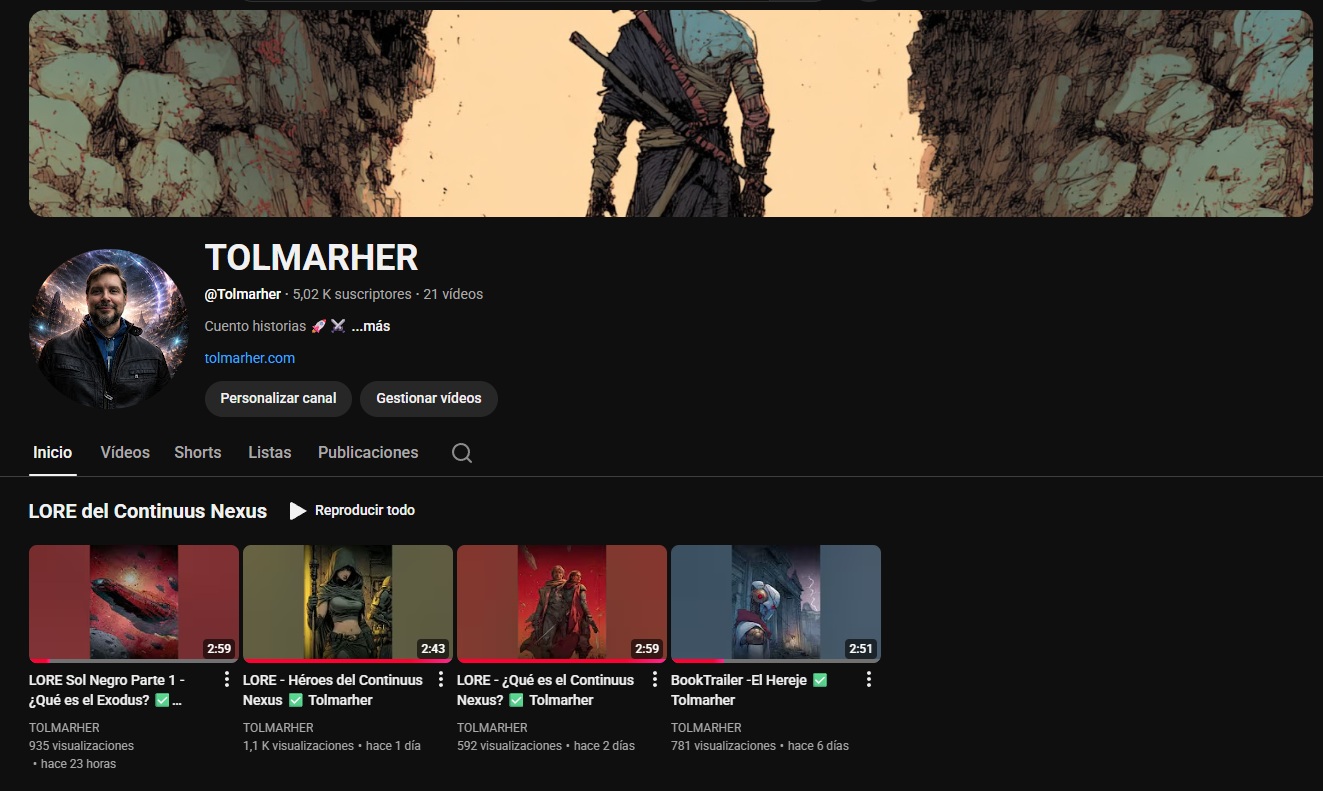Open the BookTrailer El Hereje video thumbnail
Screen dimensions: 1323x791
pyautogui.click(x=775, y=603)
